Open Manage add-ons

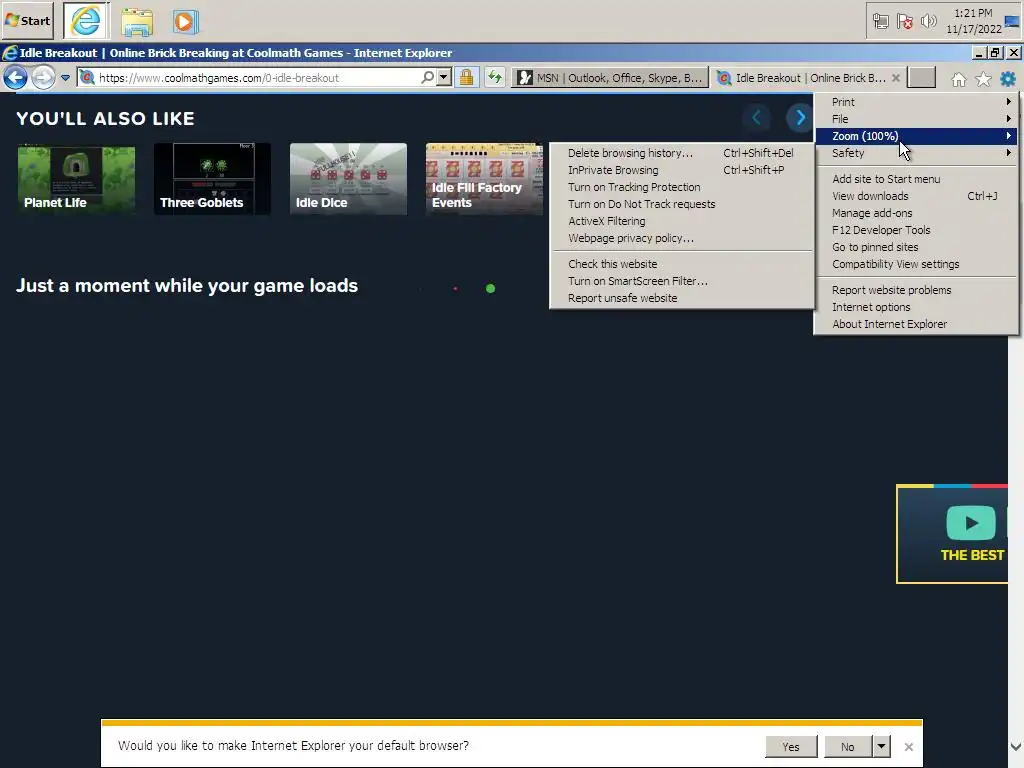tap(916, 213)
